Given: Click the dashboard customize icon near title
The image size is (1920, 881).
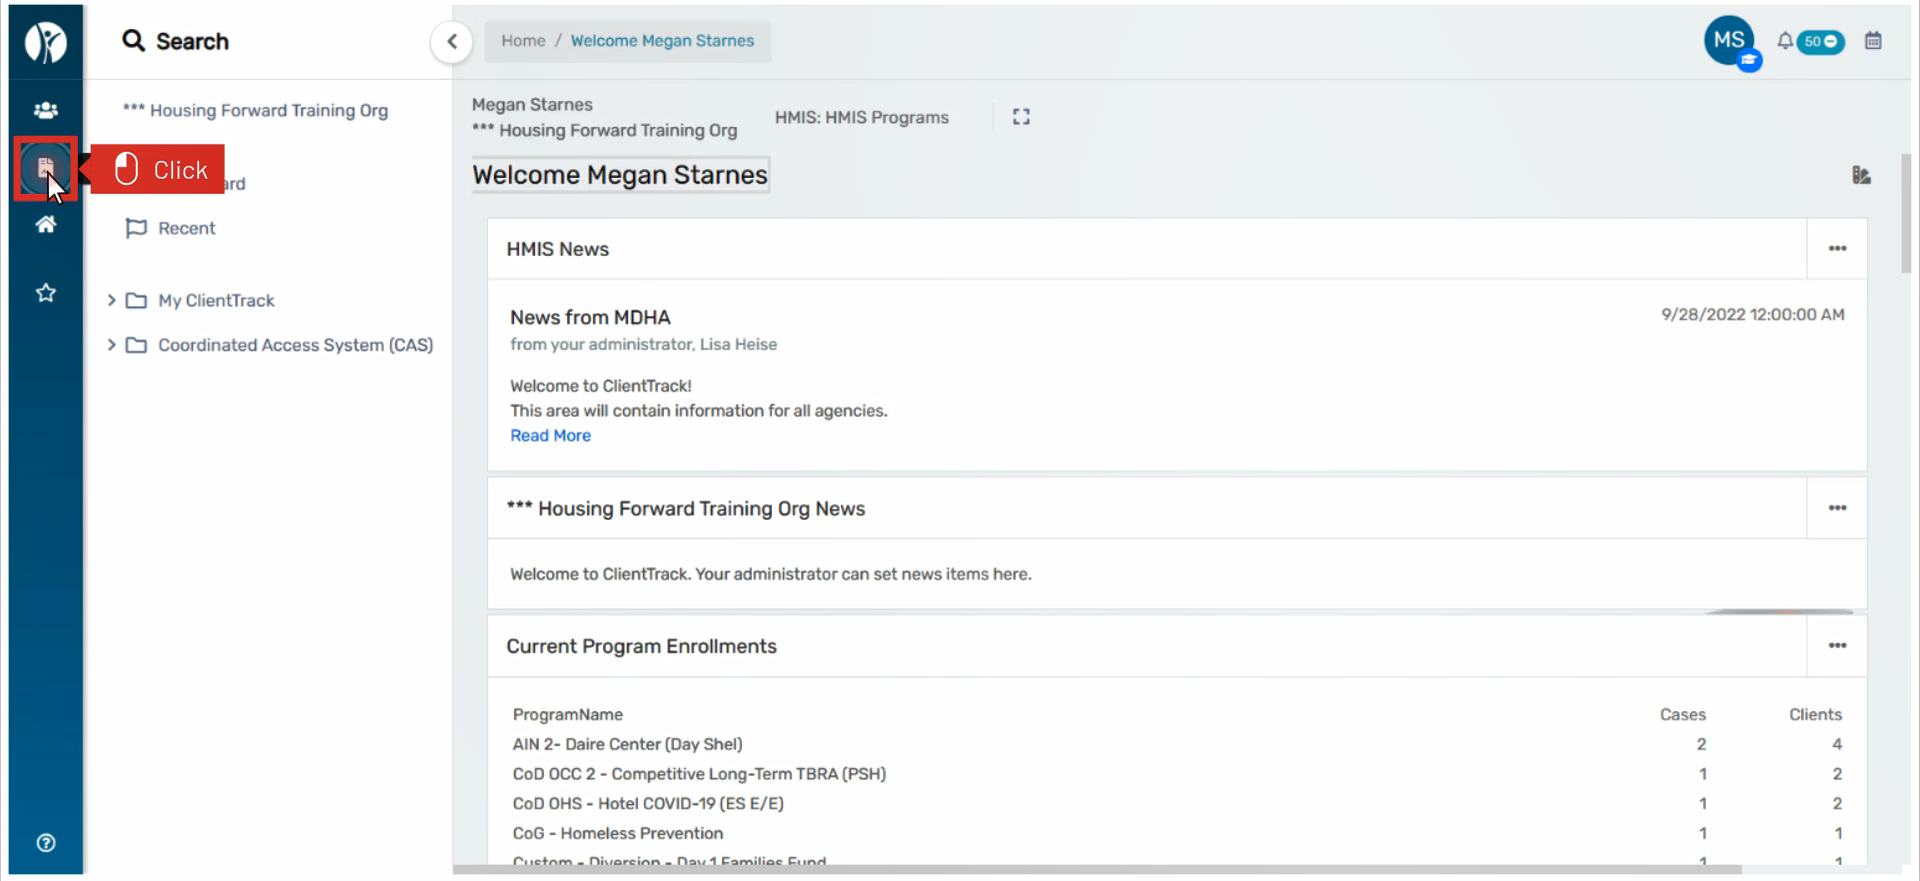Looking at the screenshot, I should point(1860,176).
